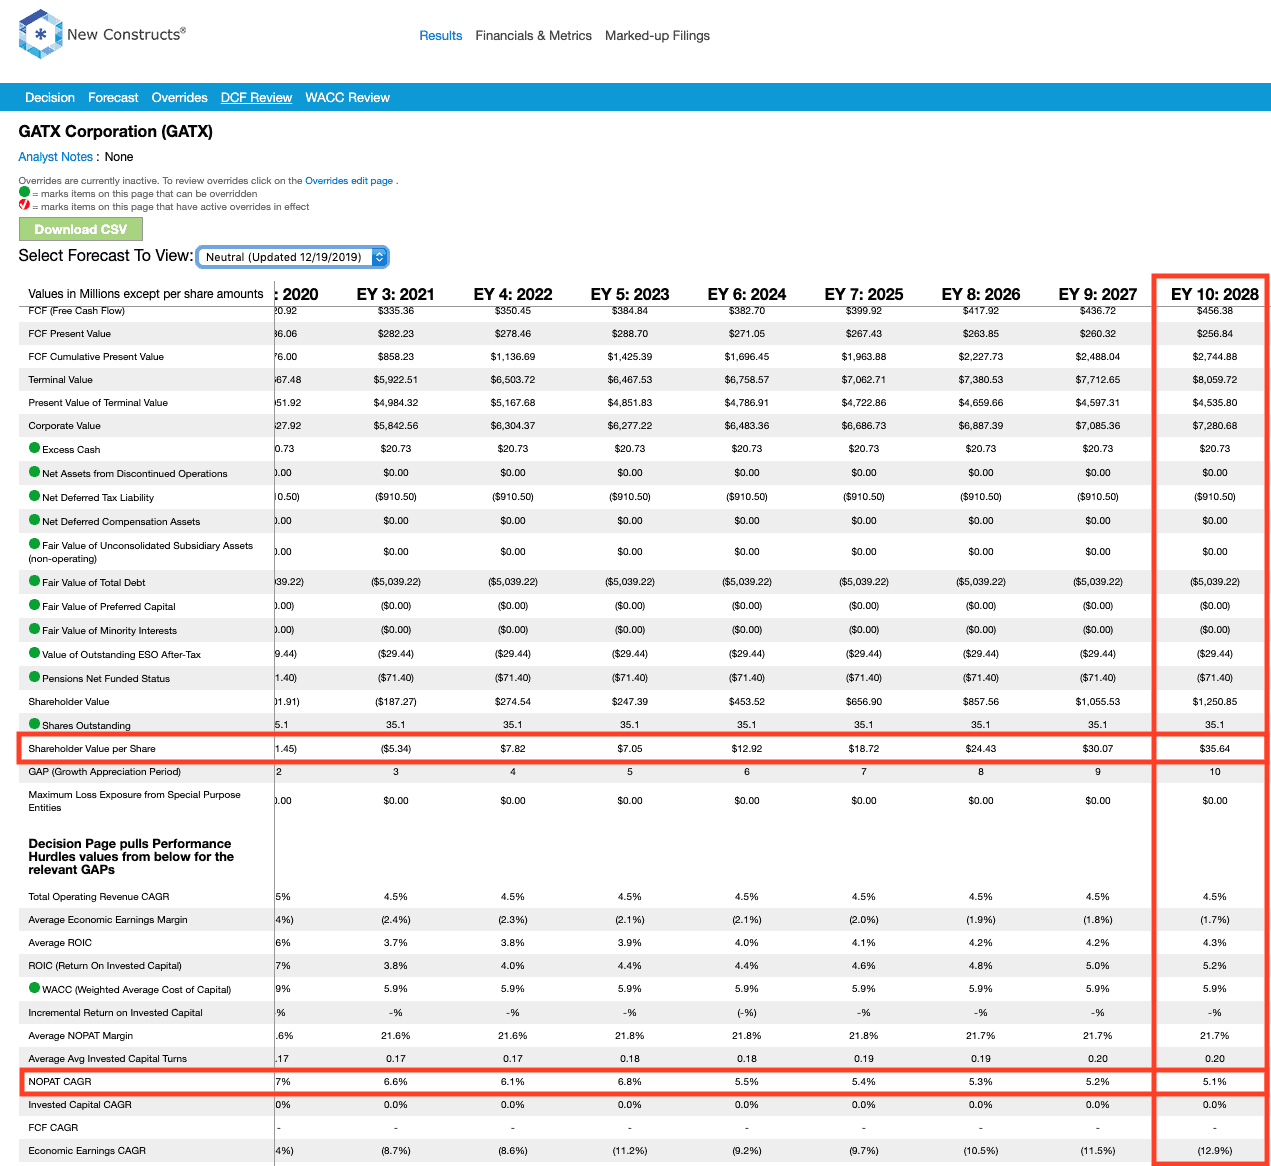Click the 6.6% NOPAT CAGR value for 2021
Screen dimensions: 1271x1166
coord(395,1081)
